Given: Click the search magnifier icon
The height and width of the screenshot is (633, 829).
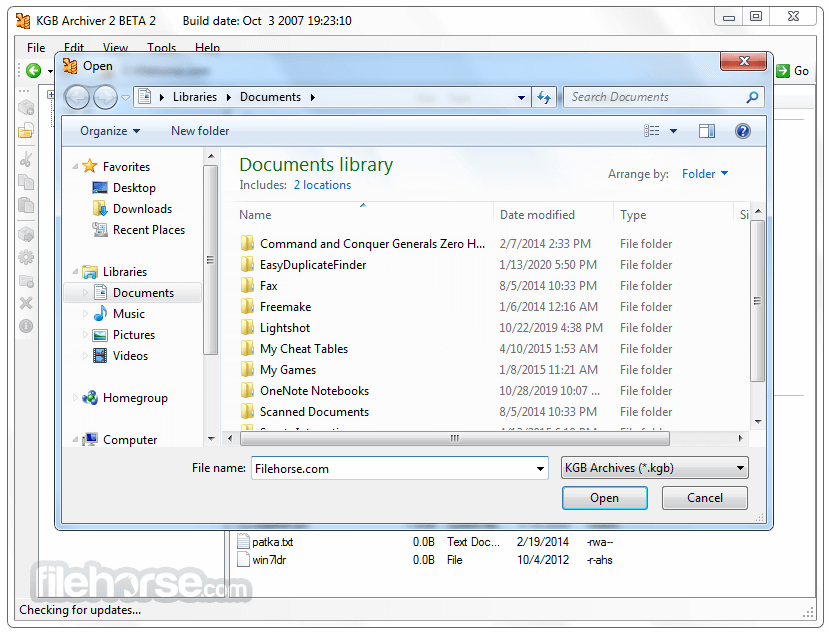Looking at the screenshot, I should [x=752, y=97].
